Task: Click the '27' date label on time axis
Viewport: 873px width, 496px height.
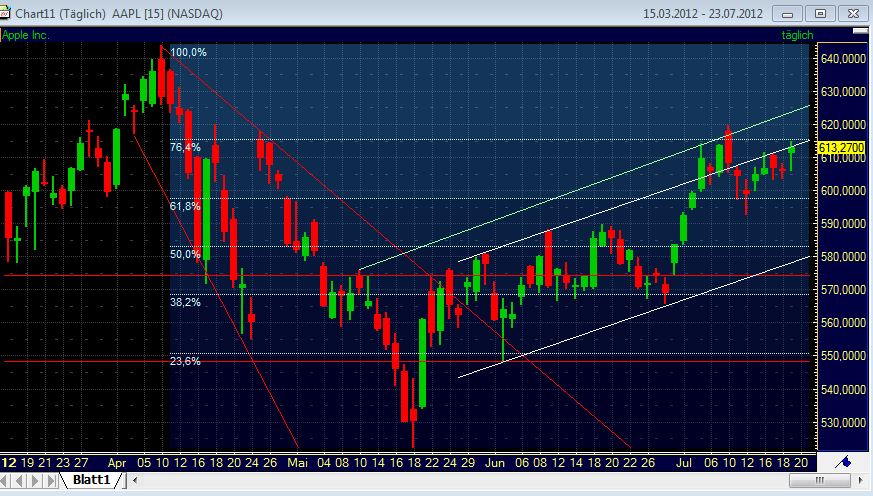Action: point(81,463)
